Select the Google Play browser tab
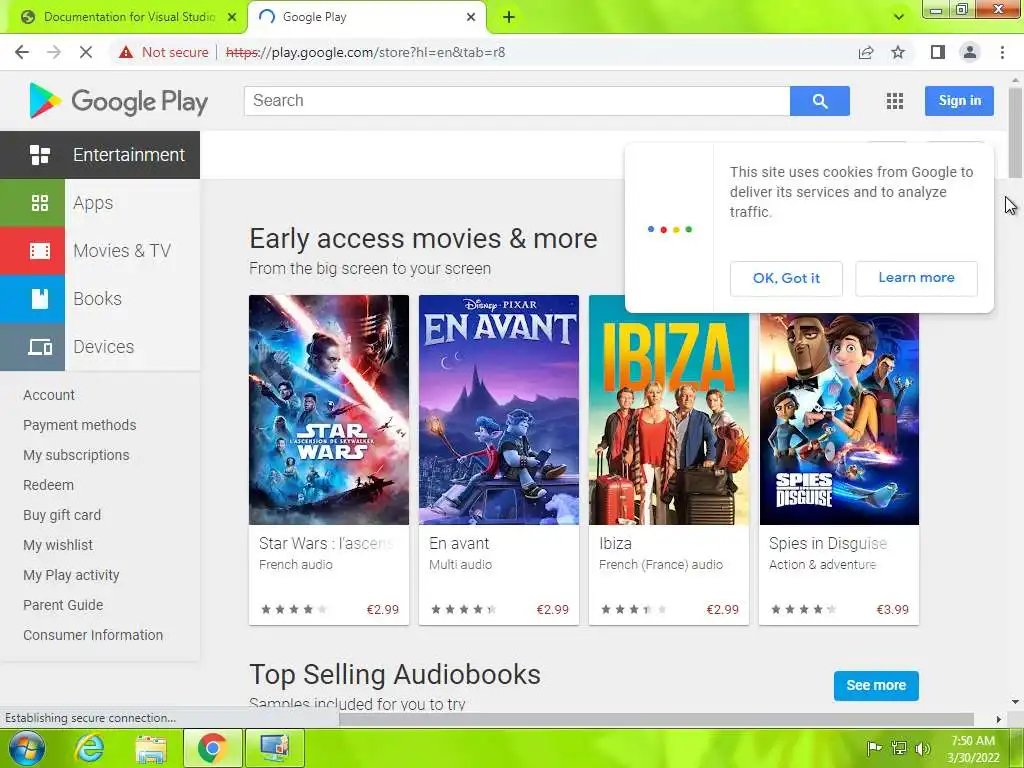Viewport: 1024px width, 768px height. tap(367, 17)
